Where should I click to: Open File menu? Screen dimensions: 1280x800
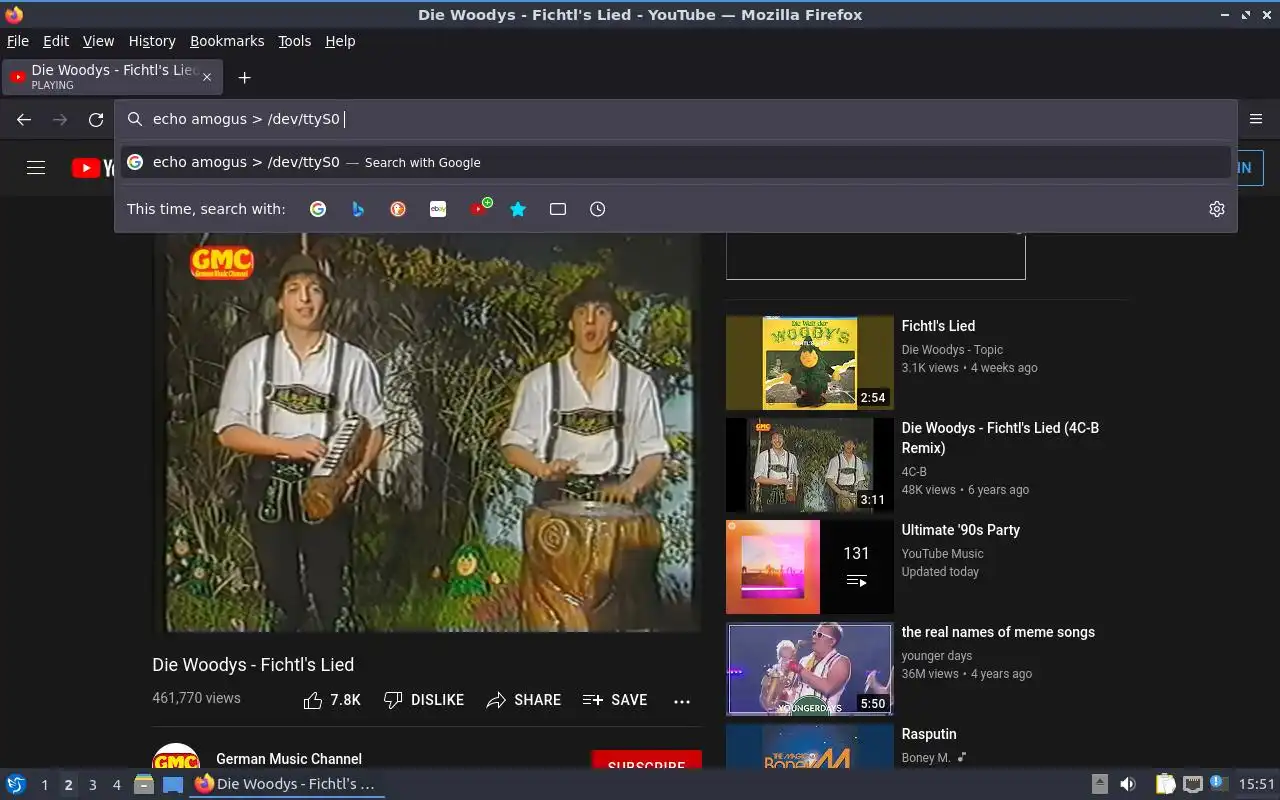tap(18, 41)
